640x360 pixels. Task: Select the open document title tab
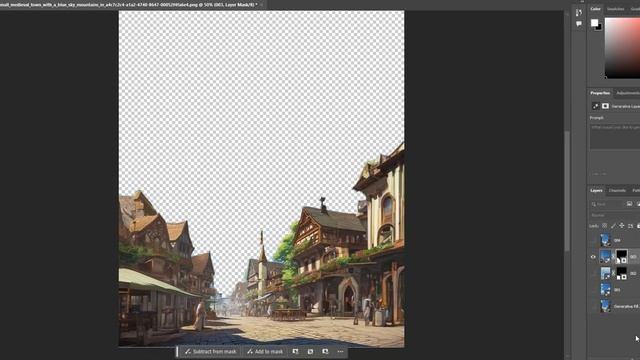(x=130, y=5)
